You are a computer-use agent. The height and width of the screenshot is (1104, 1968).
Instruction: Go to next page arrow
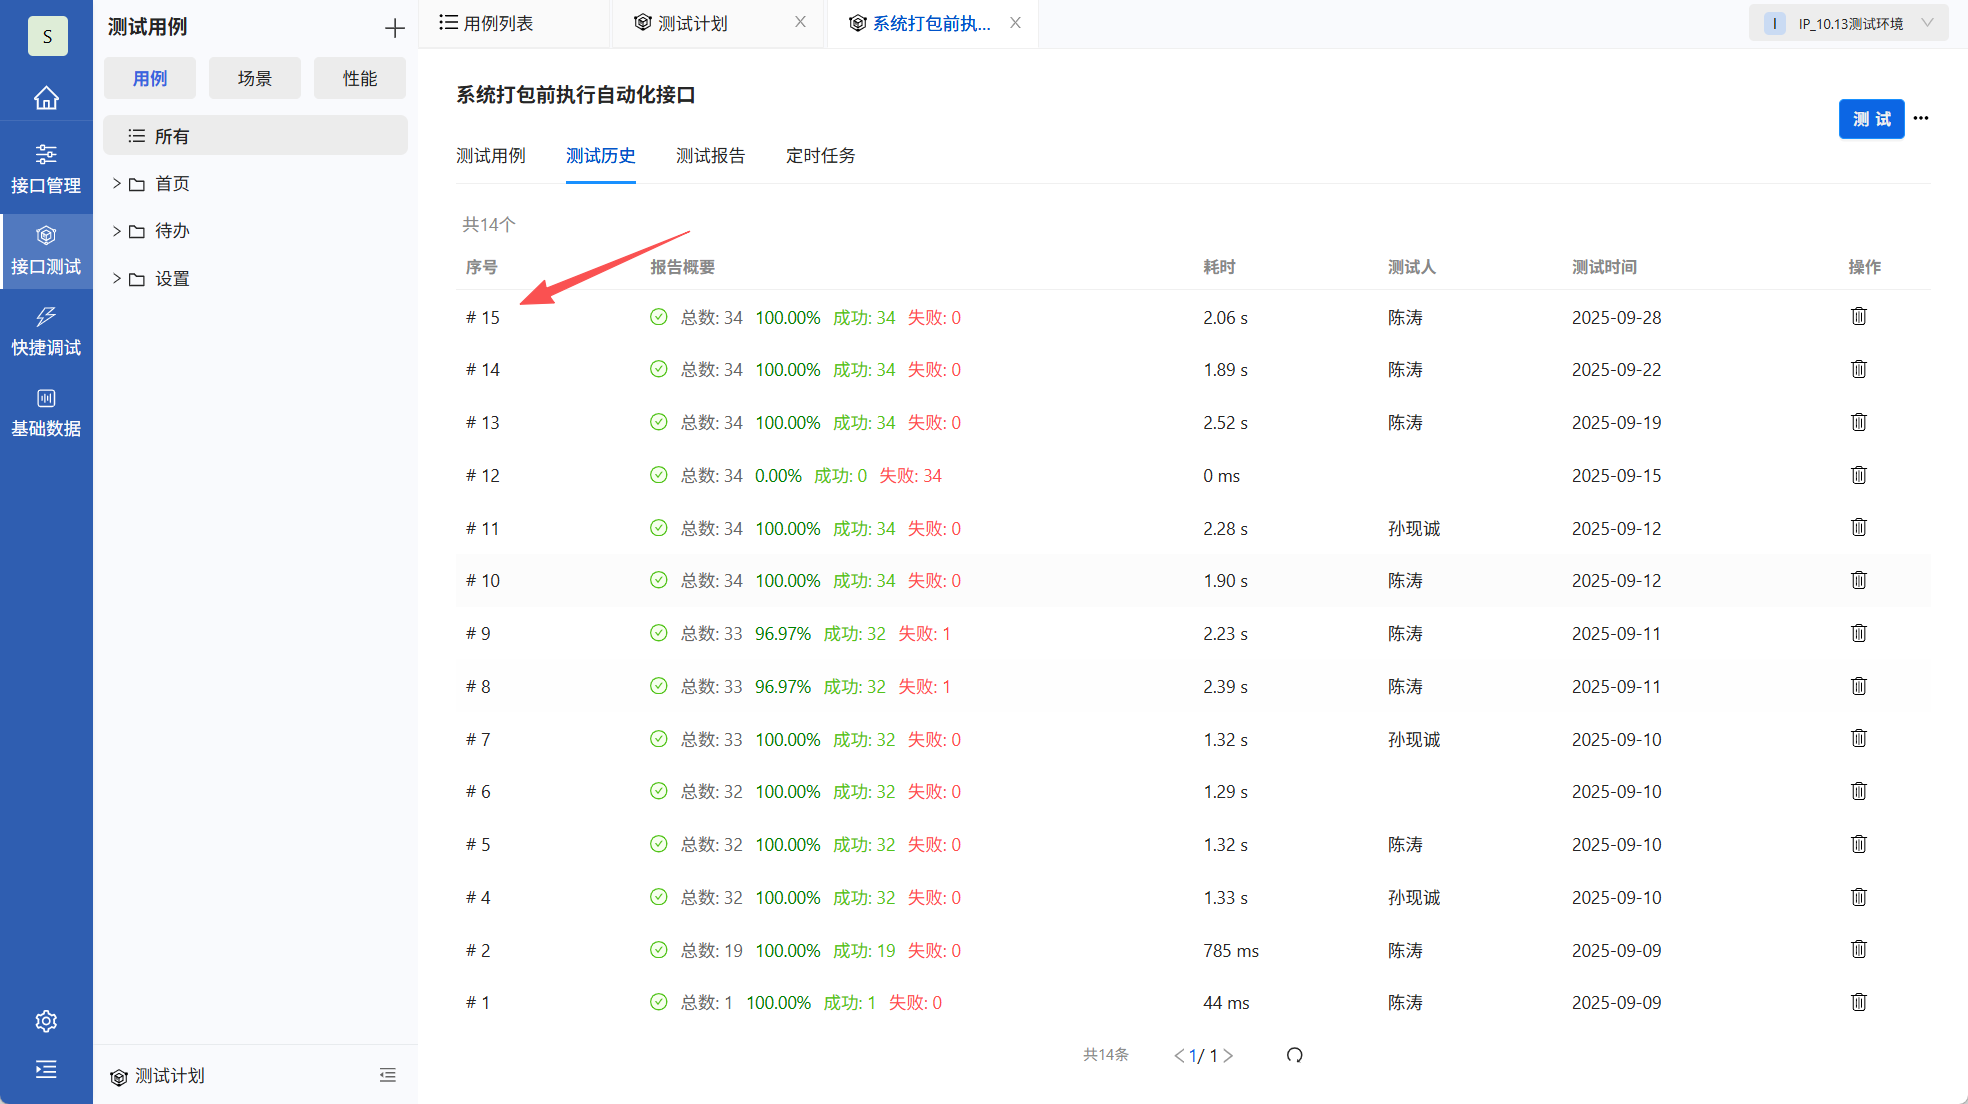1228,1055
